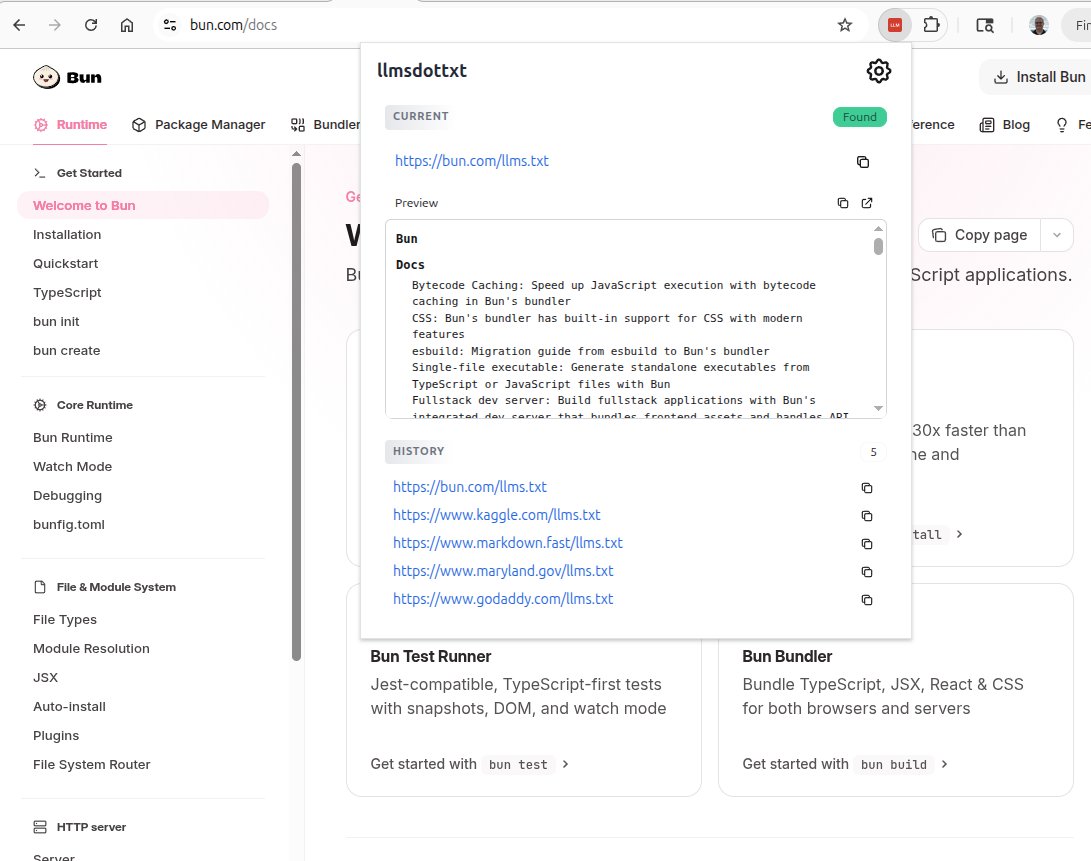
Task: Click the history count badge 5
Action: [873, 452]
